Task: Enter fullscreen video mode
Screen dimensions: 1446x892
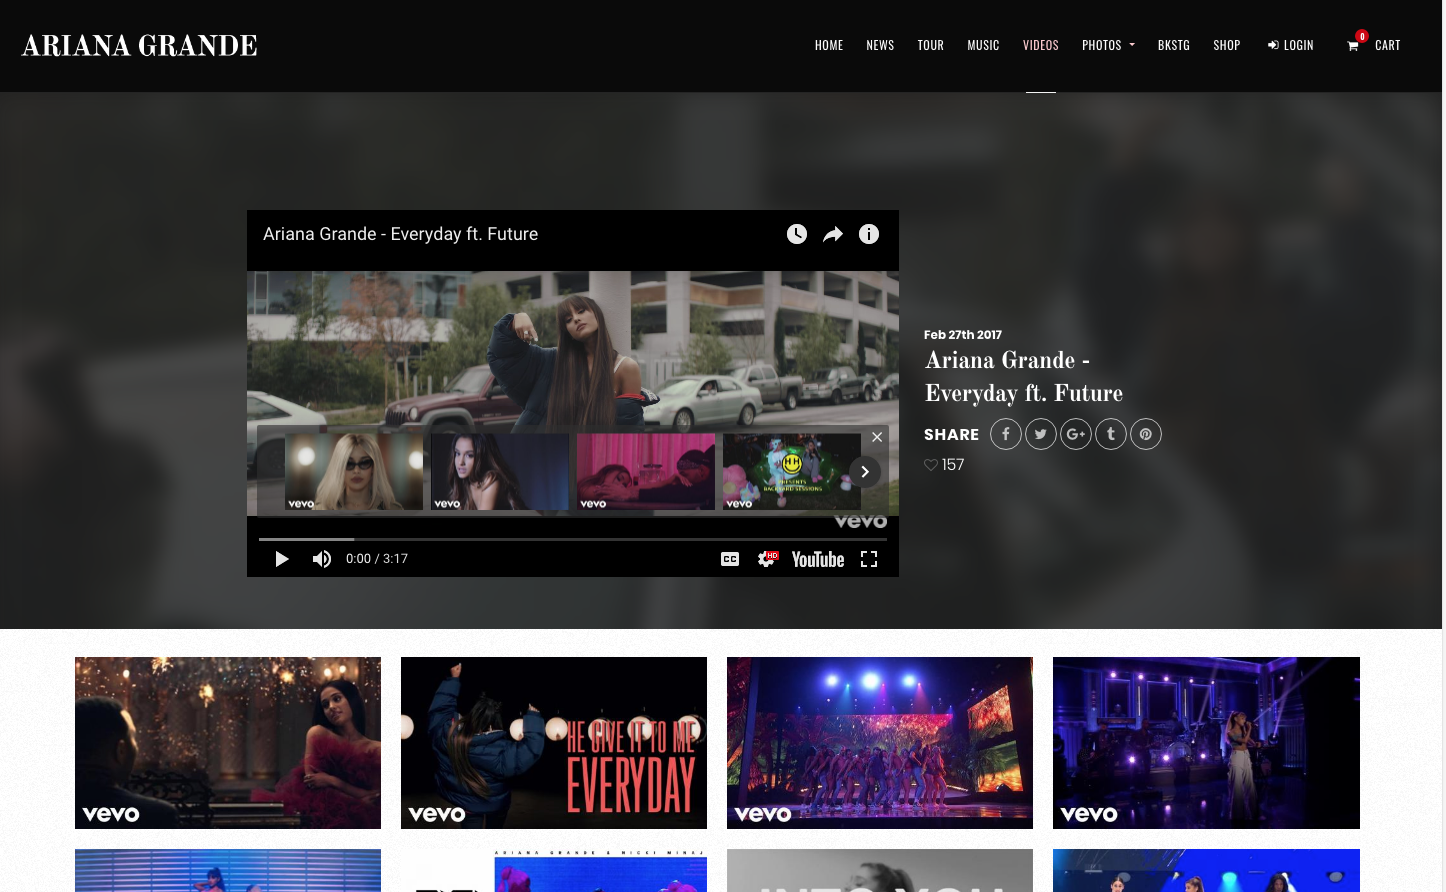Action: 869,559
